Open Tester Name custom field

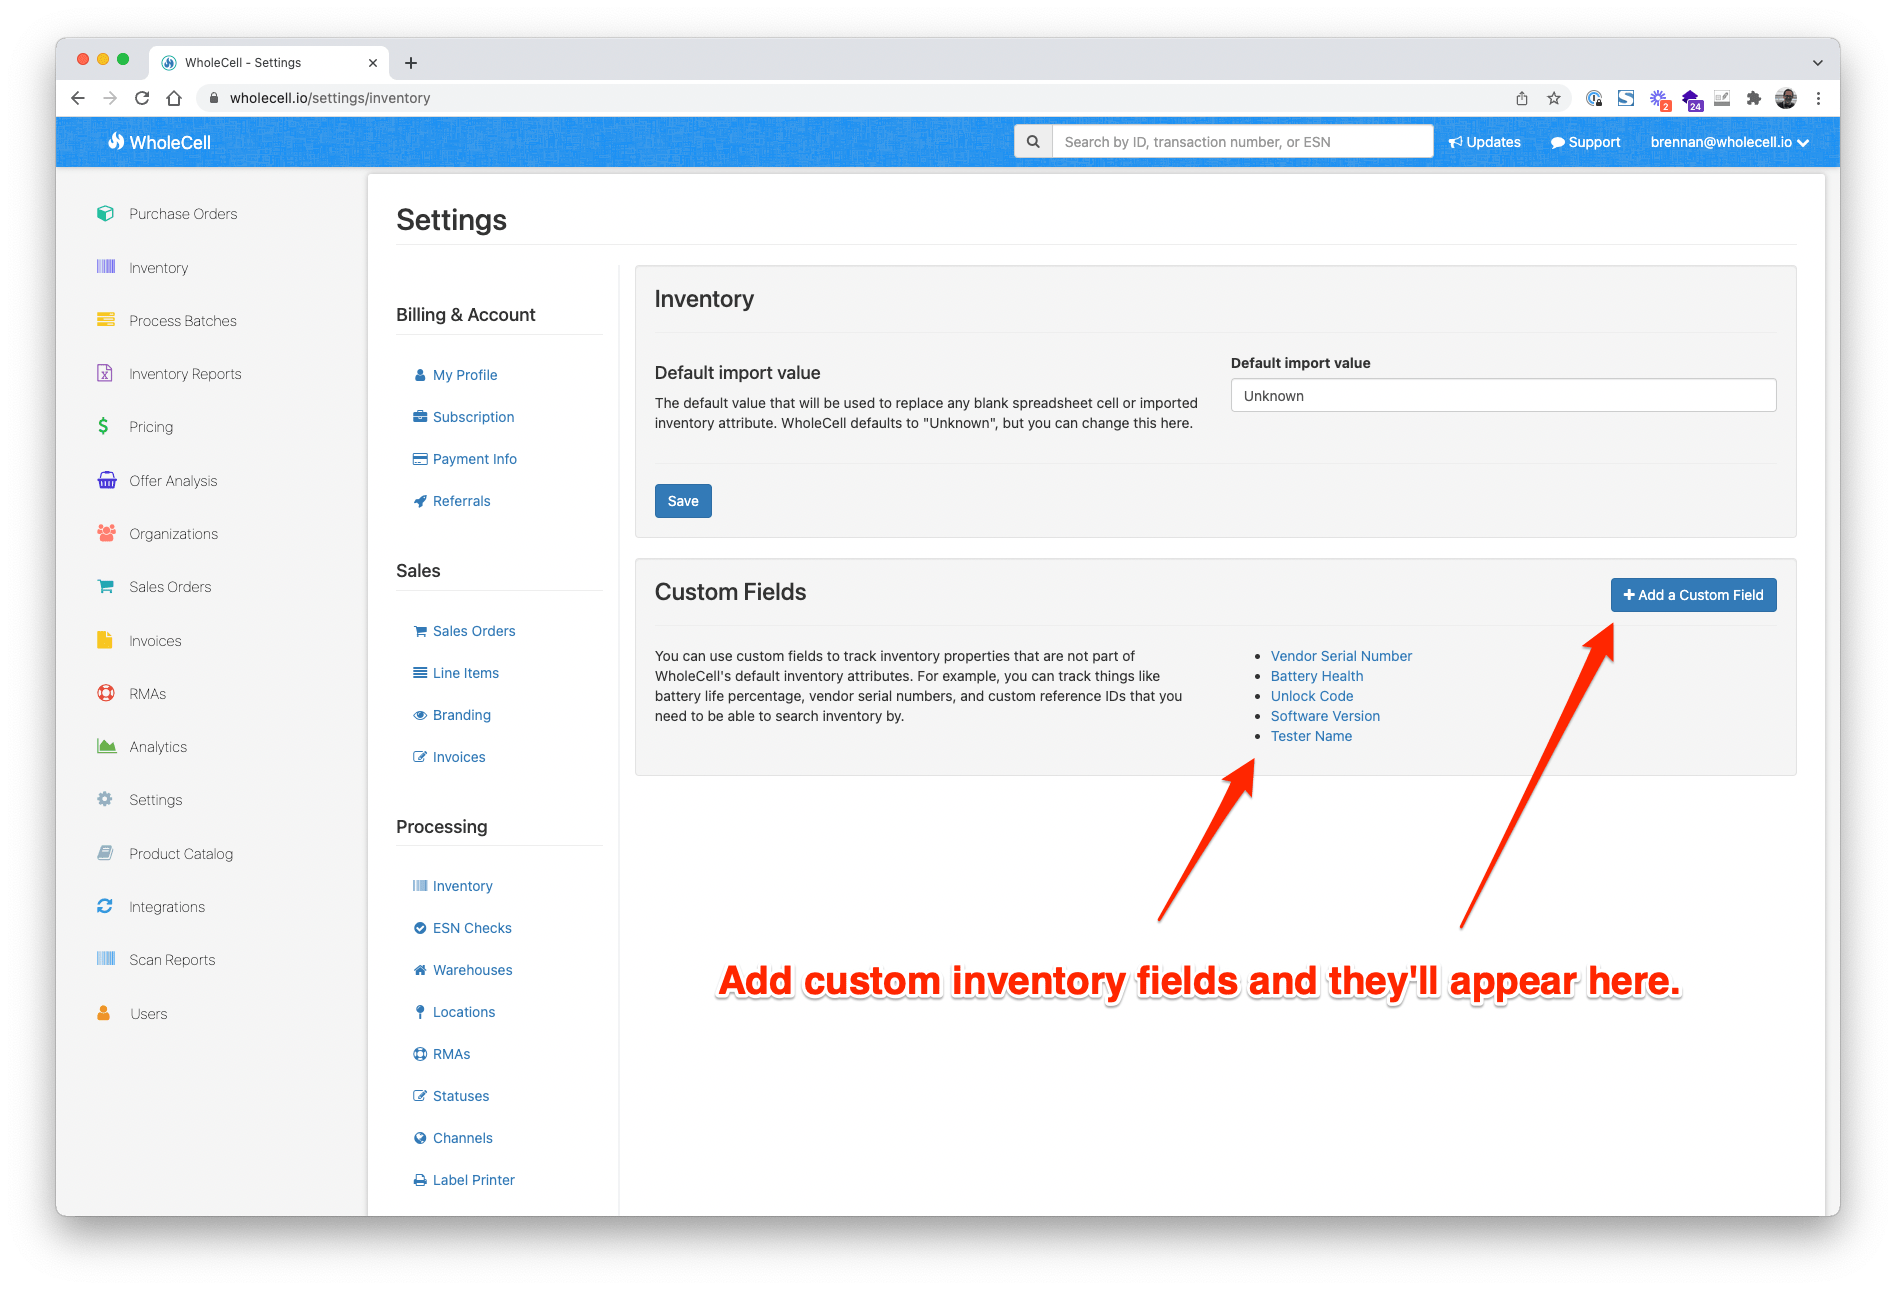coord(1311,736)
